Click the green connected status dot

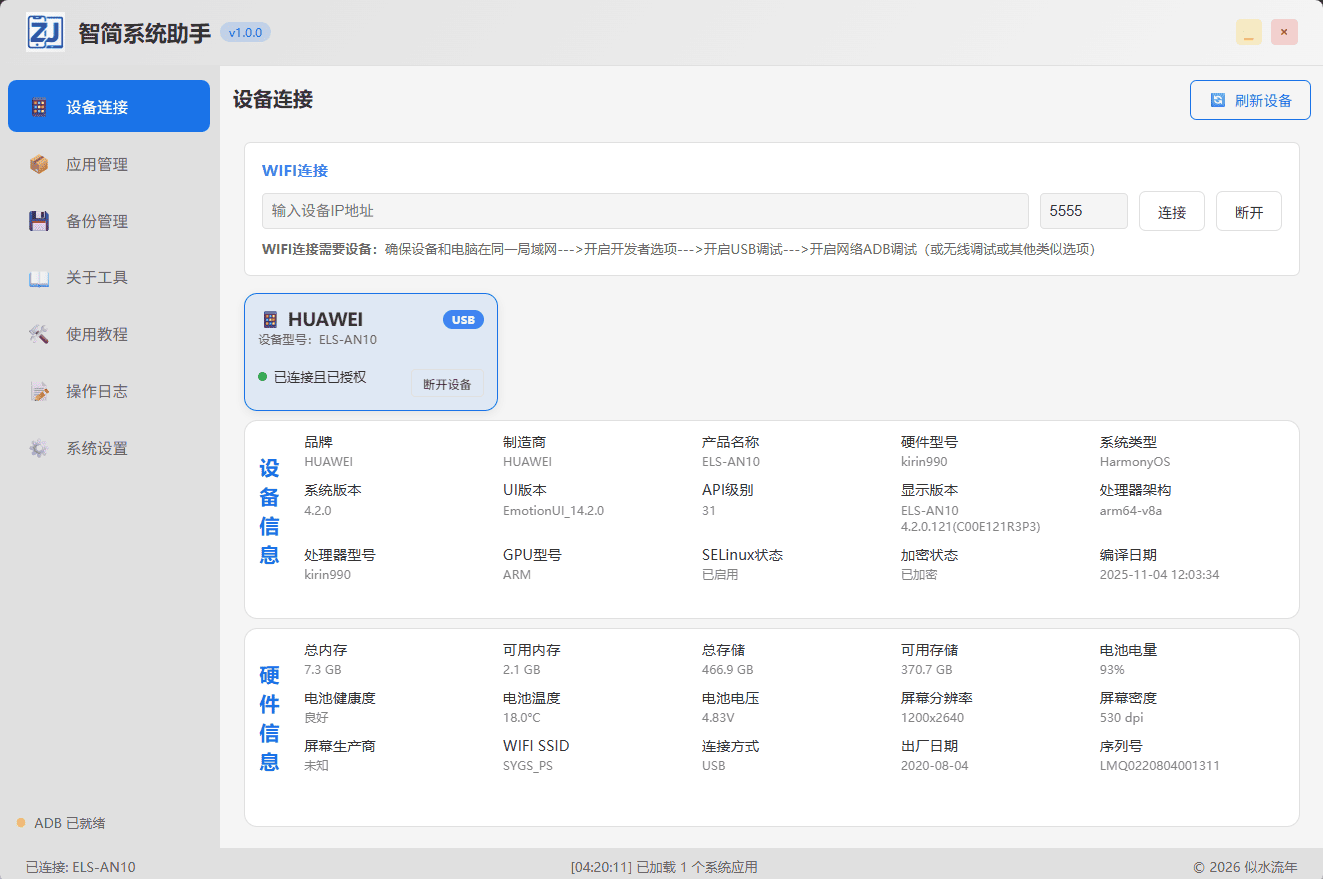point(263,377)
